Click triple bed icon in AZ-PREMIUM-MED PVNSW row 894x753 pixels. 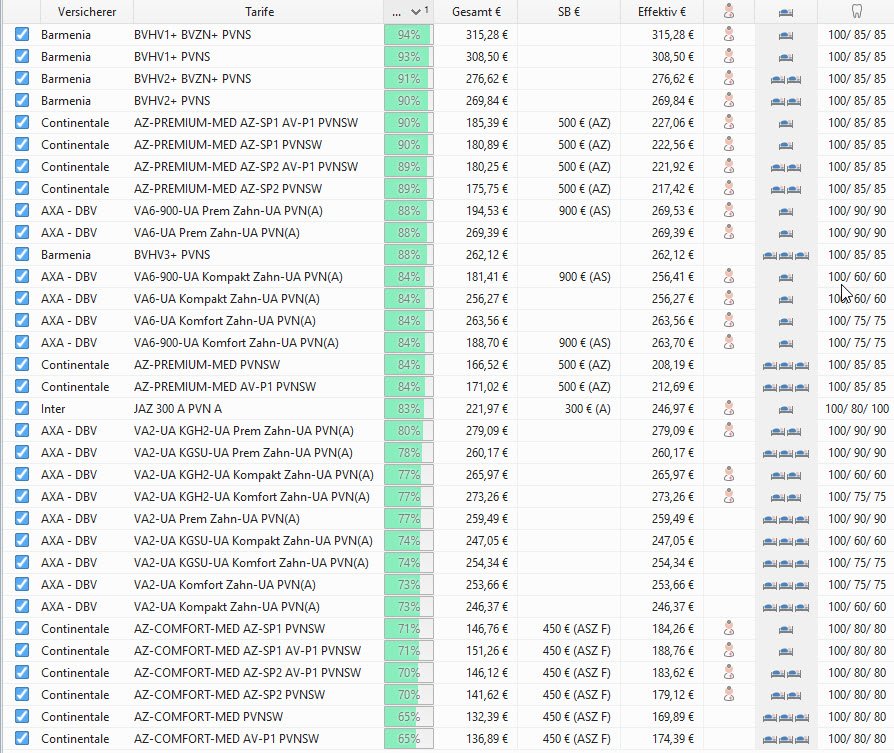click(786, 365)
